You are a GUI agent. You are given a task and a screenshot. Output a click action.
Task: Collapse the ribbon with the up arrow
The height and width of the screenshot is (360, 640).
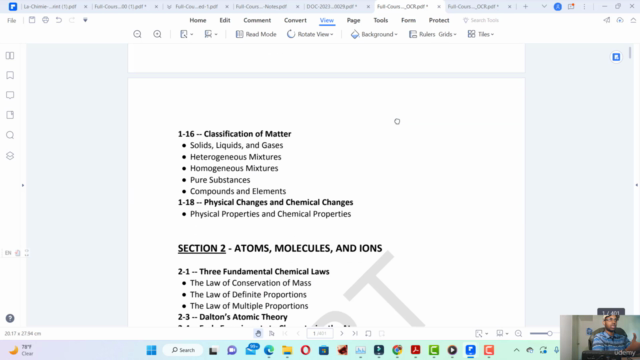(633, 20)
